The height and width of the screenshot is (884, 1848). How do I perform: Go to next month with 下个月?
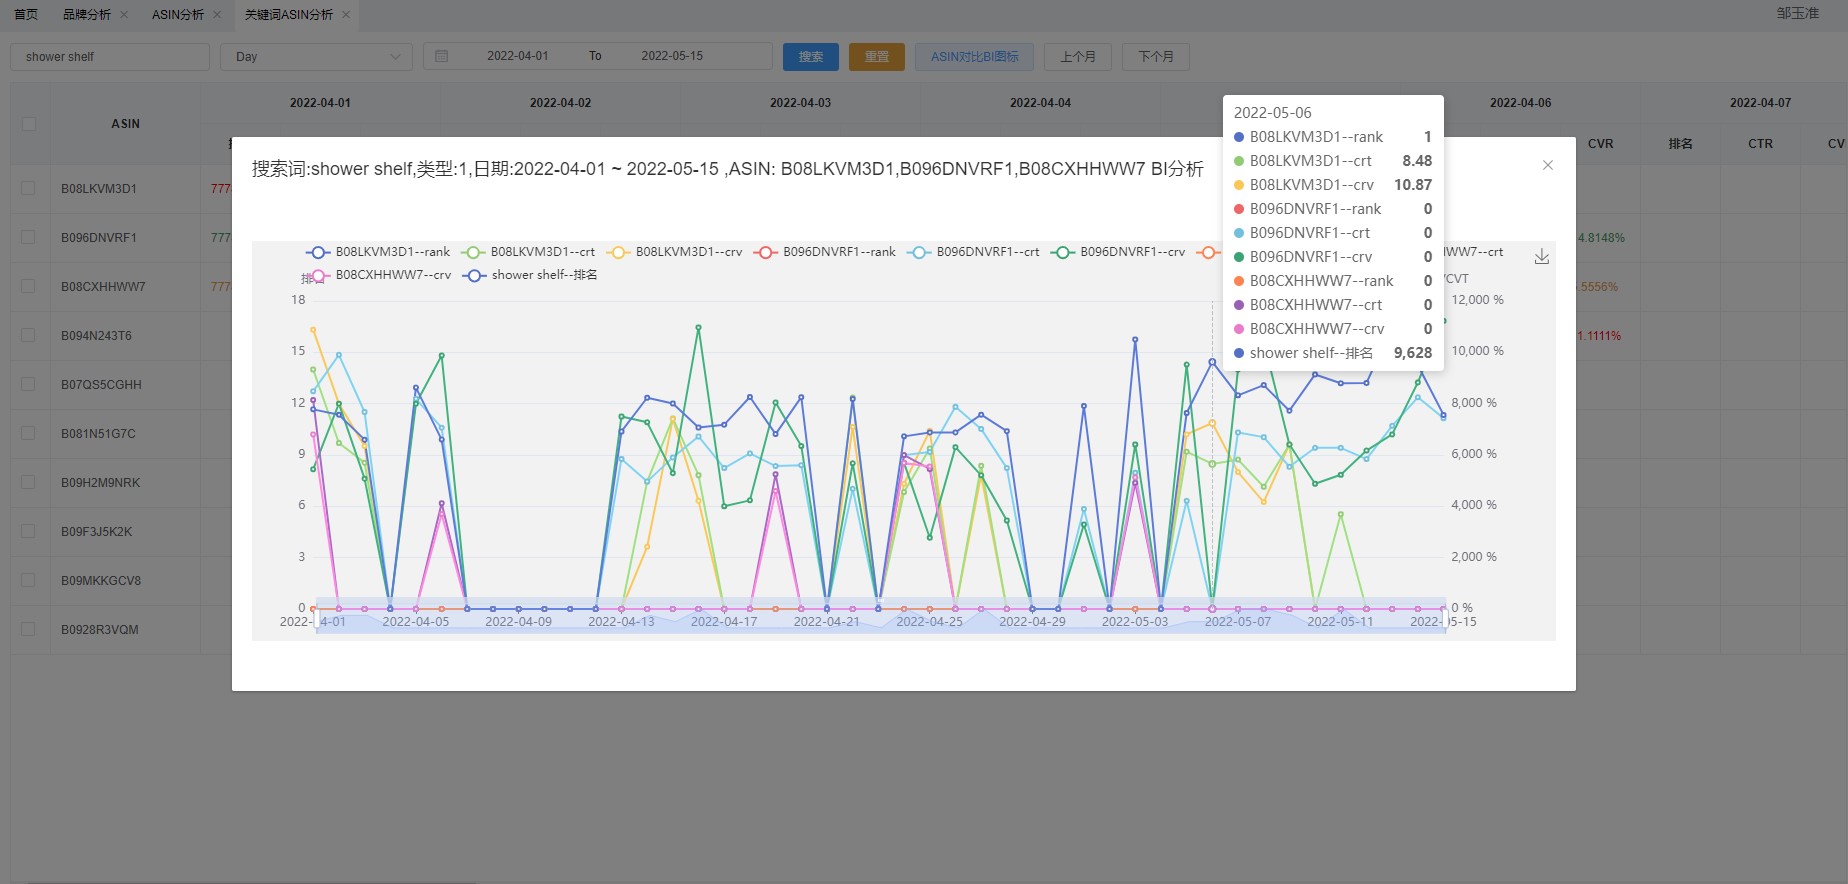coord(1156,56)
